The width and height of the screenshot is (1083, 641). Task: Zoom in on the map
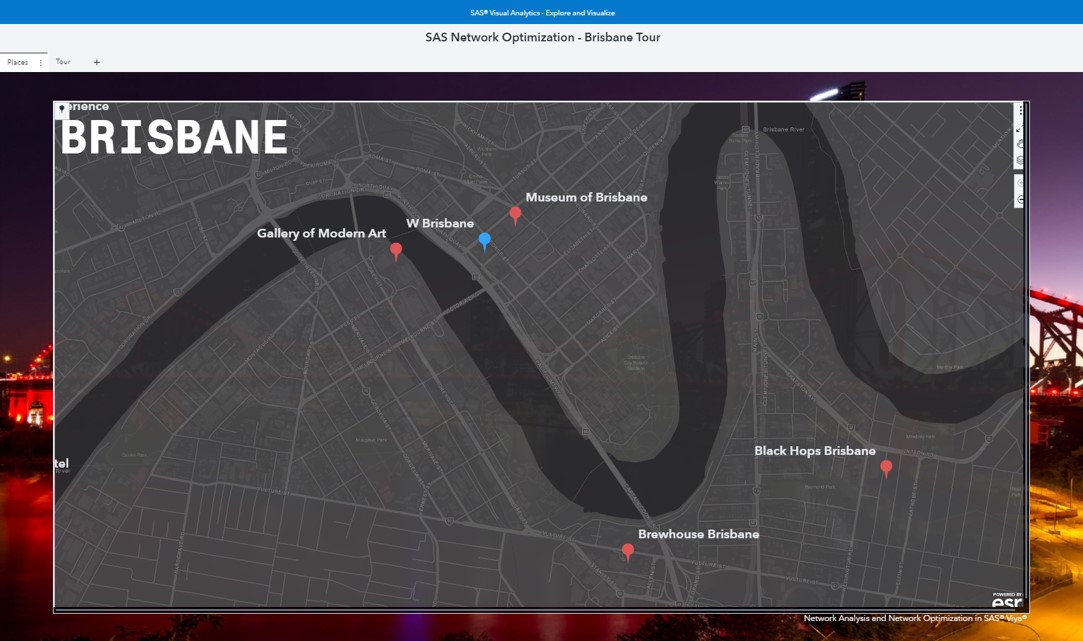(x=1019, y=183)
